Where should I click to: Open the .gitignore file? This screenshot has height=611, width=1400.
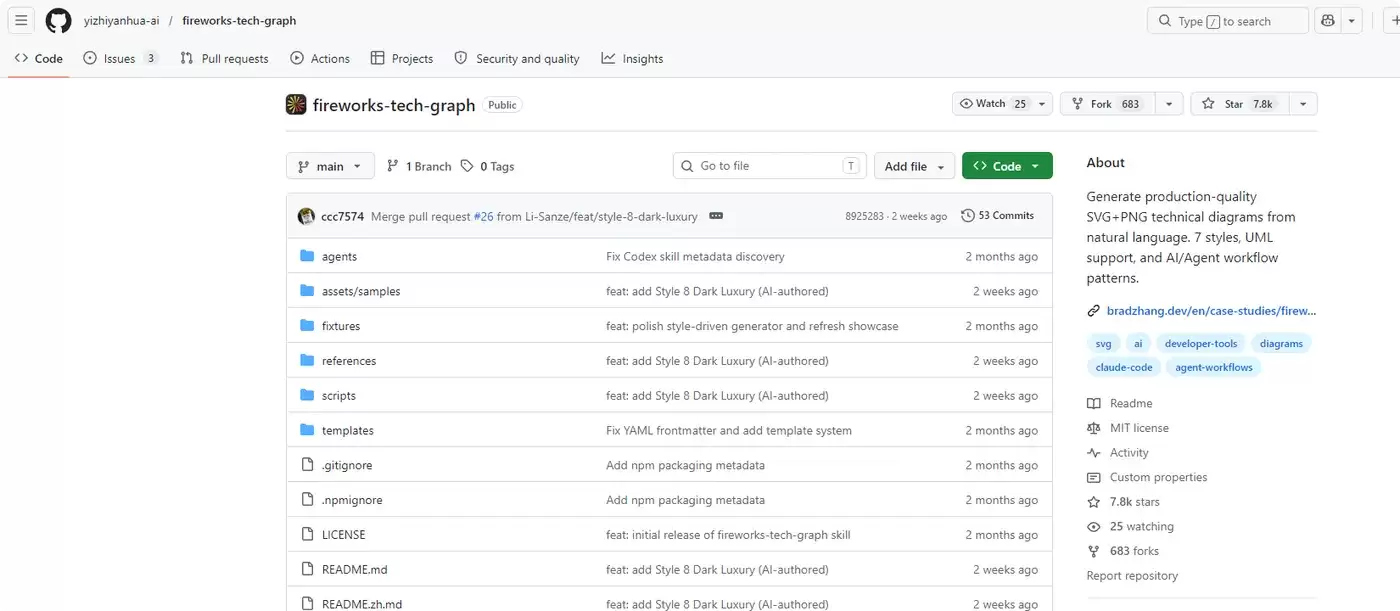click(x=347, y=465)
